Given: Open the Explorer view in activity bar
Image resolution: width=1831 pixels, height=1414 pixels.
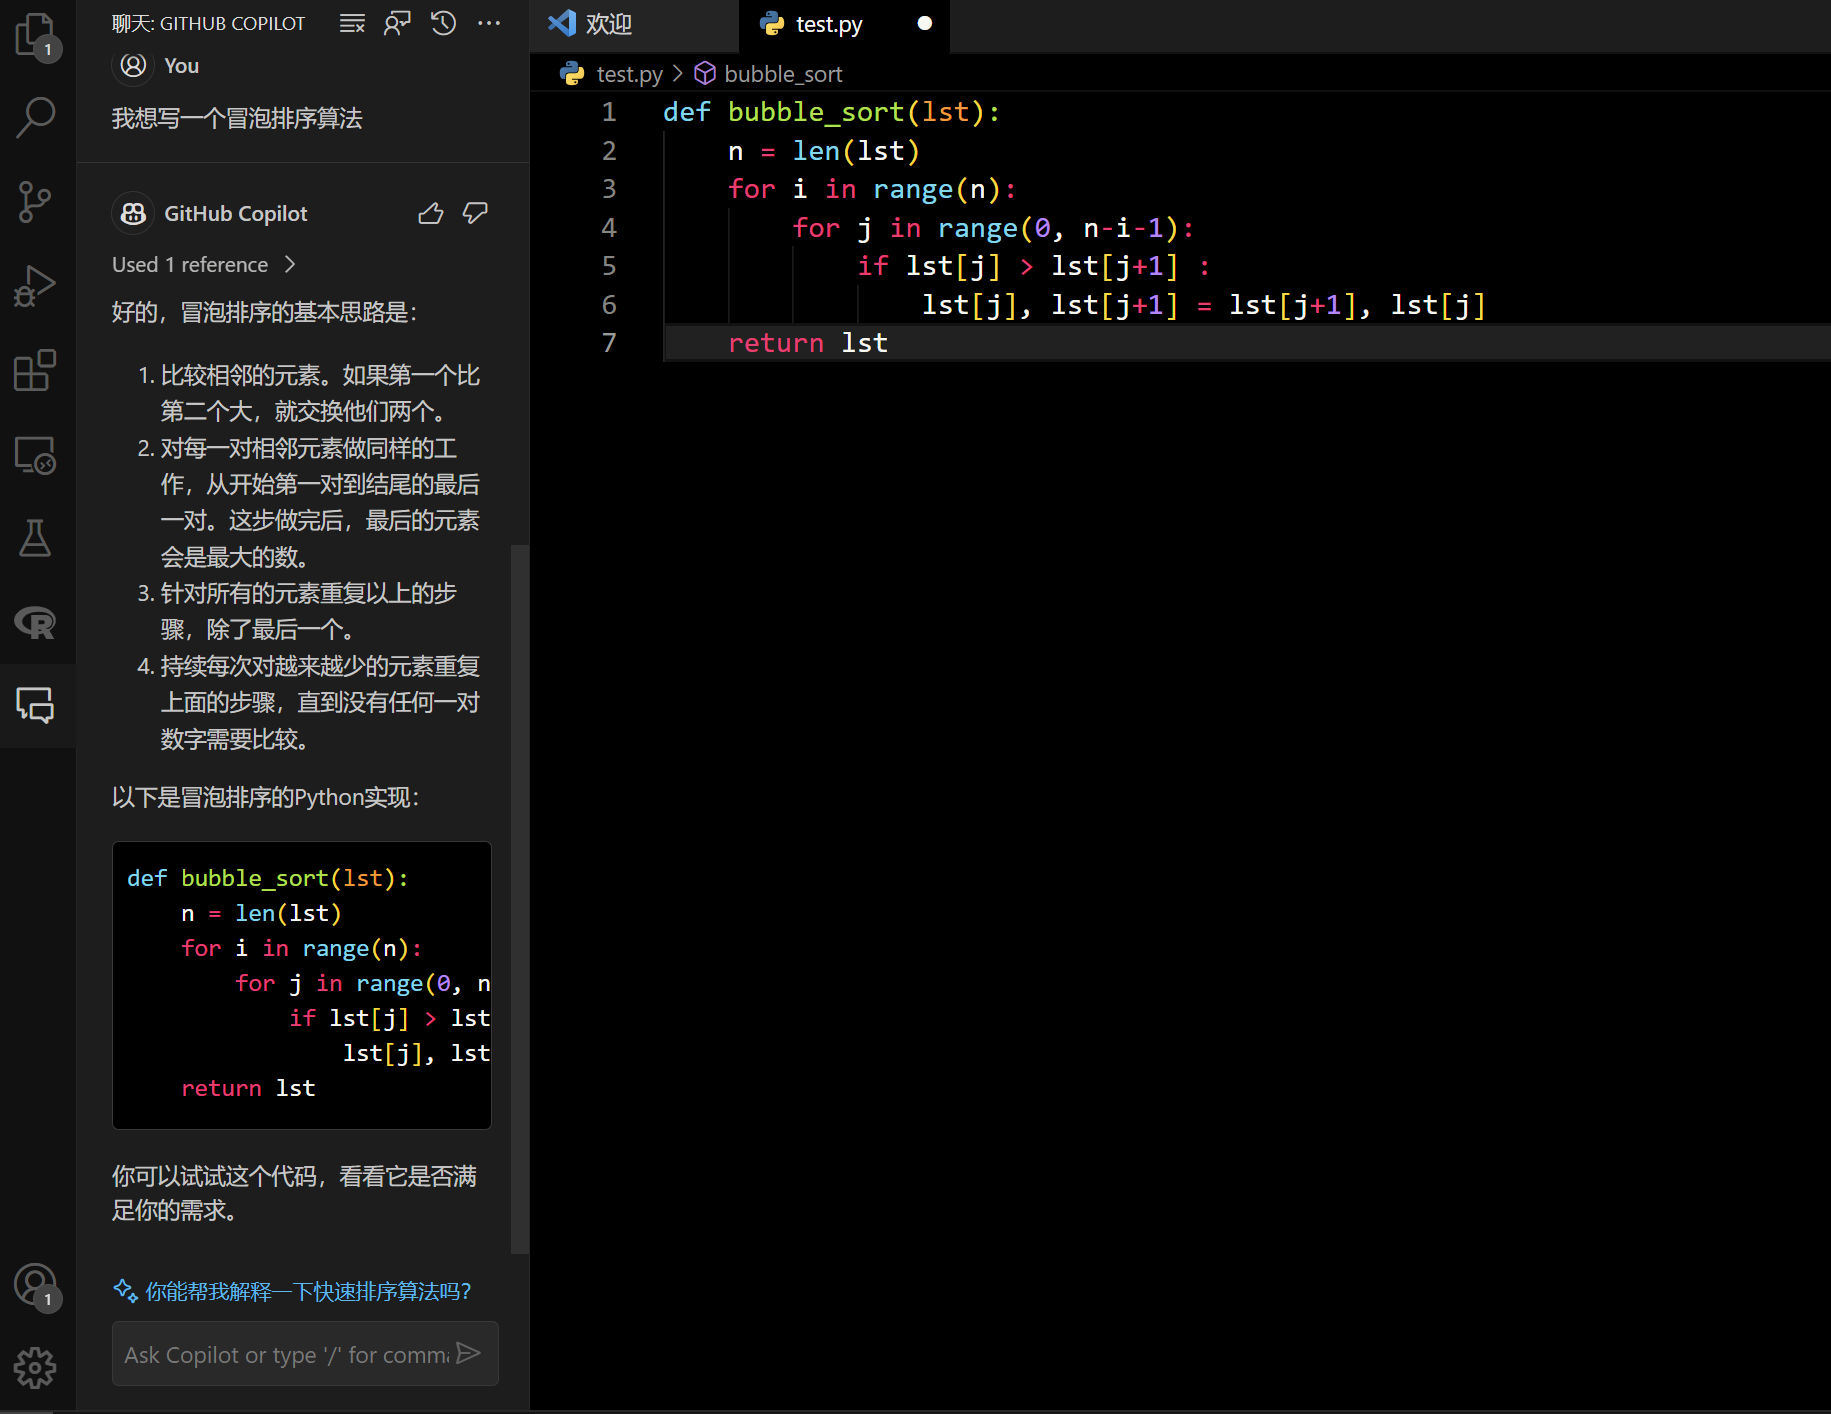Looking at the screenshot, I should point(36,36).
